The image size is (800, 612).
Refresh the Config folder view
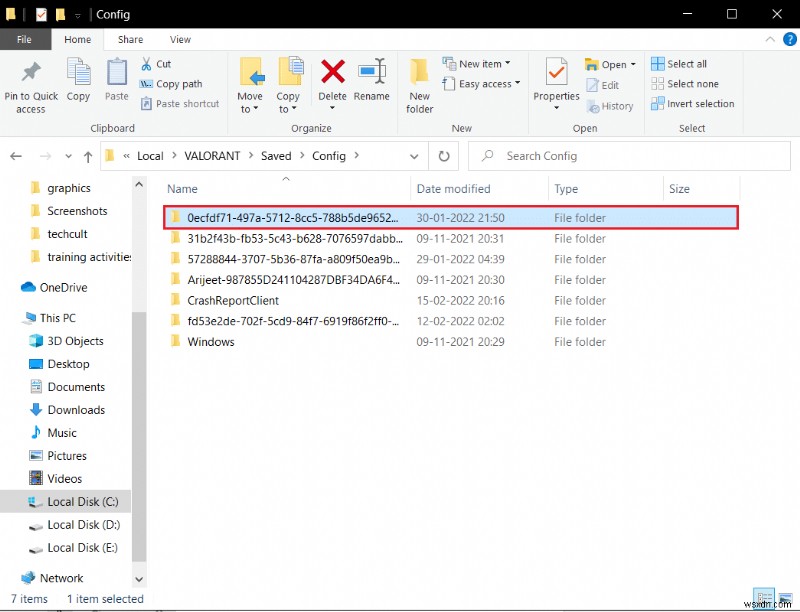[x=444, y=156]
